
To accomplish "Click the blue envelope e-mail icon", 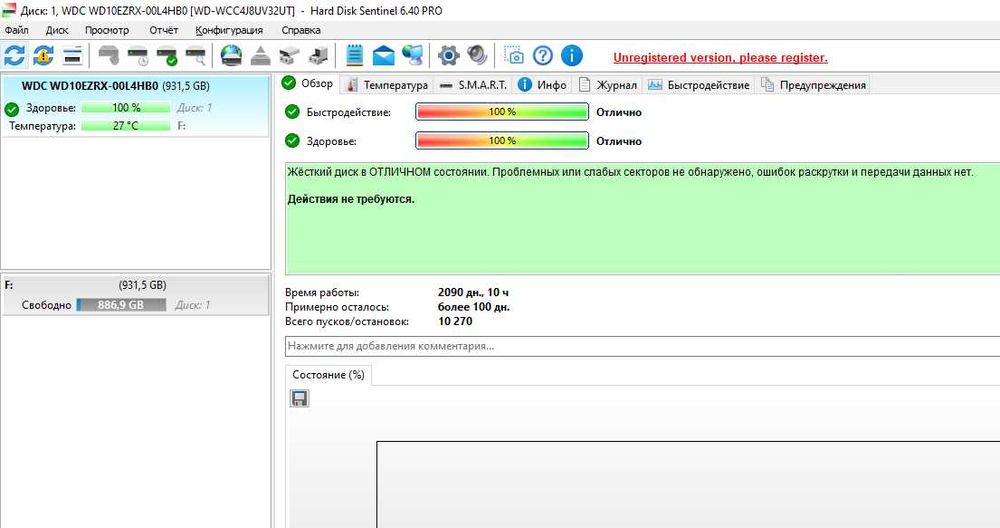I will (x=383, y=56).
